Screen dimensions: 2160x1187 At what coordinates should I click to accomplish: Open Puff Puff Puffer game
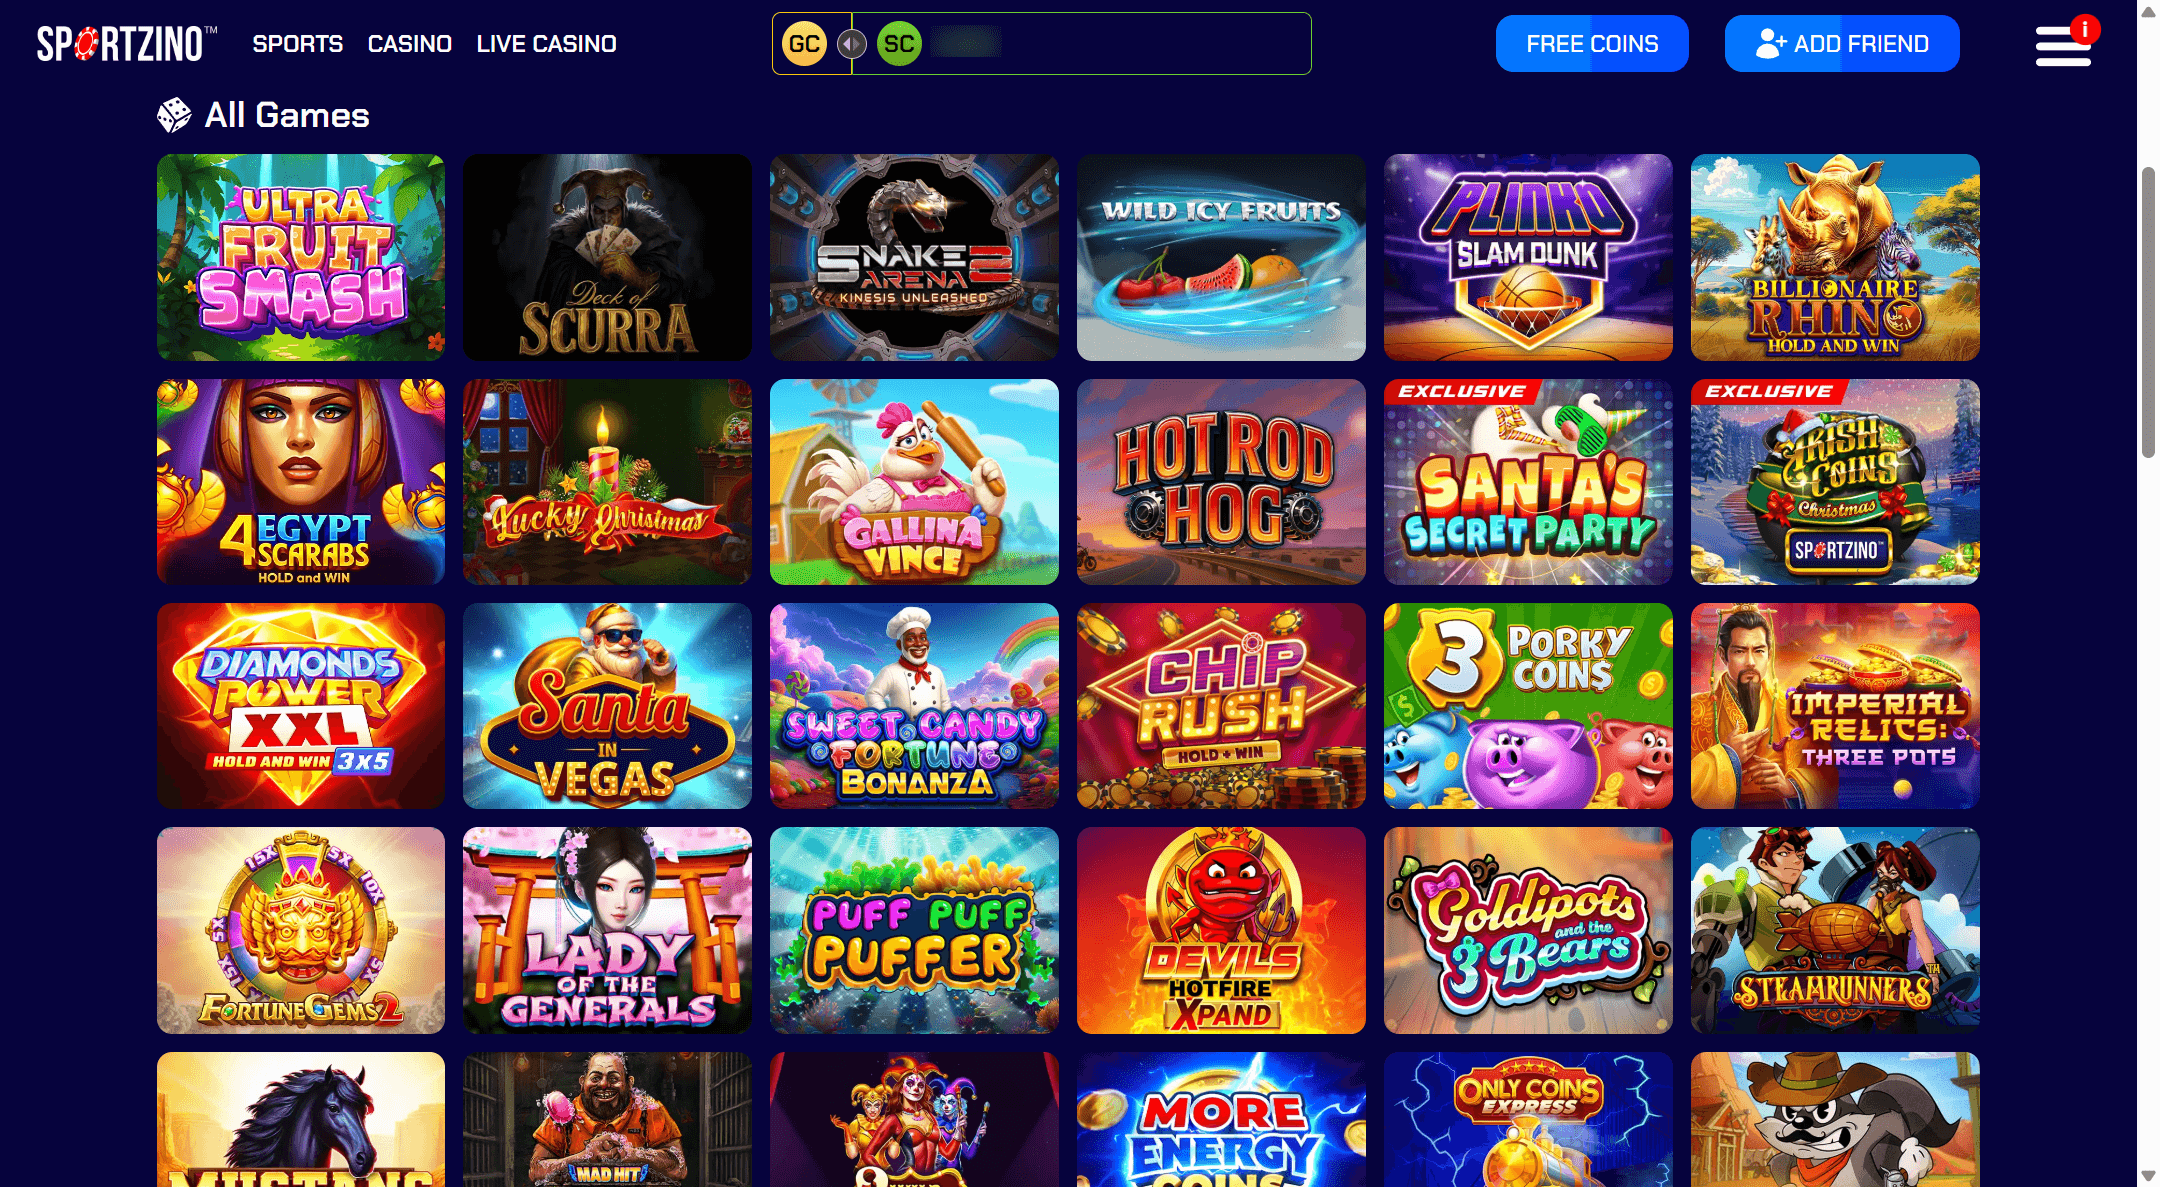(914, 930)
